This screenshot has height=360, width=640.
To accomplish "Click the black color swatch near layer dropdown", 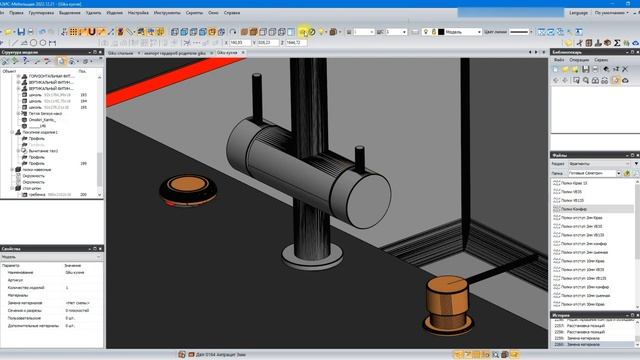I will pos(441,32).
